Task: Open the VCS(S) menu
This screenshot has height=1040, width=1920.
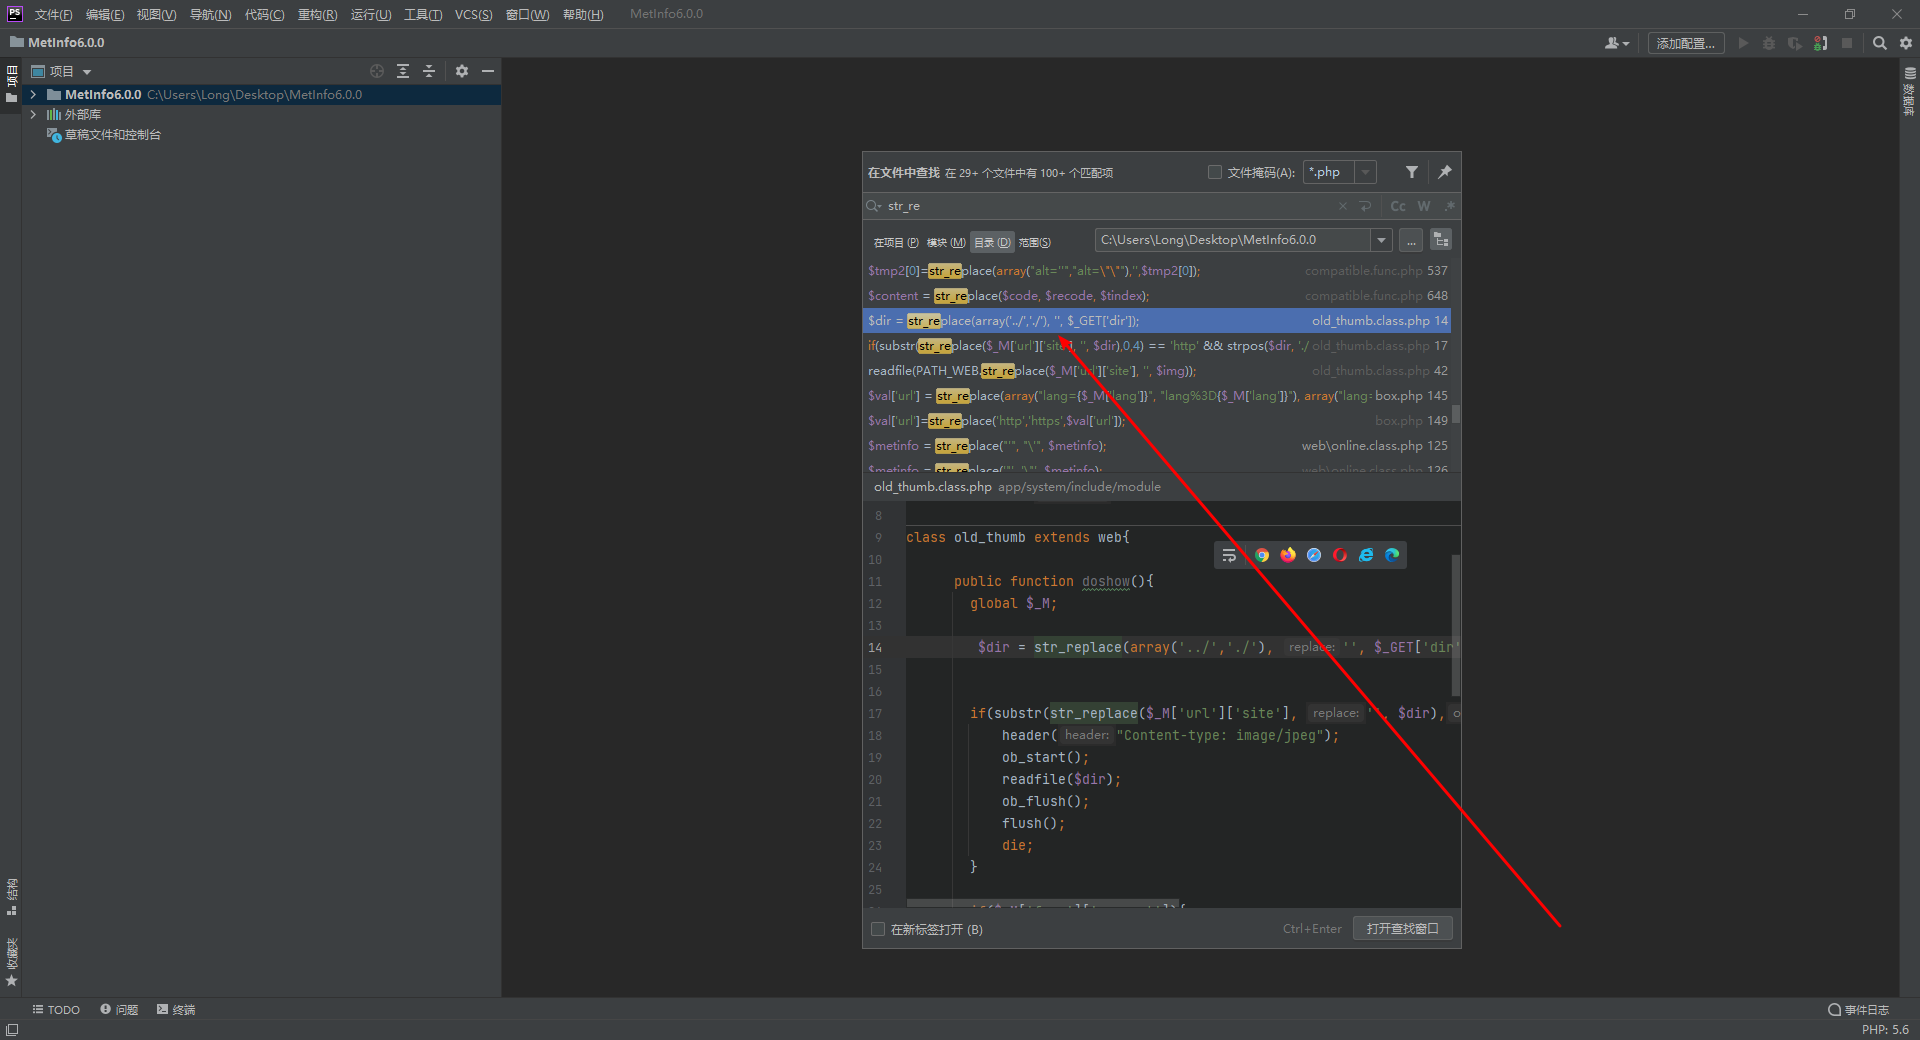Action: [473, 14]
